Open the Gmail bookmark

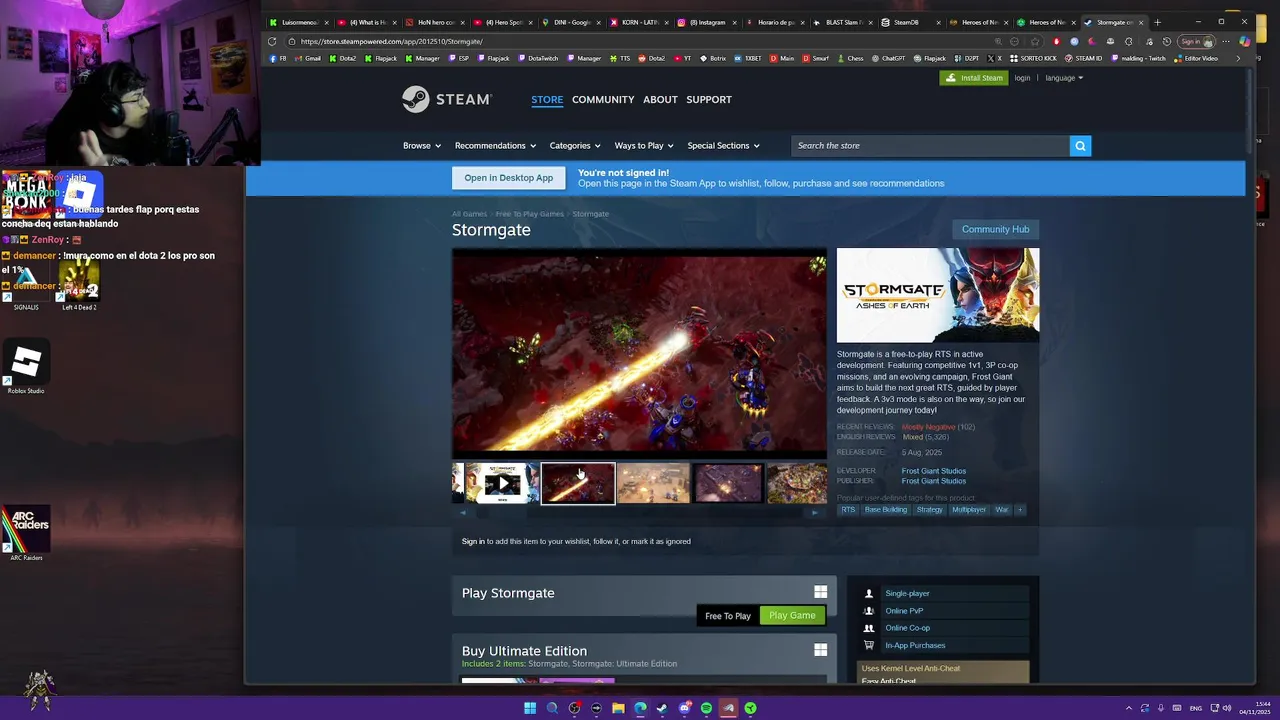[308, 58]
